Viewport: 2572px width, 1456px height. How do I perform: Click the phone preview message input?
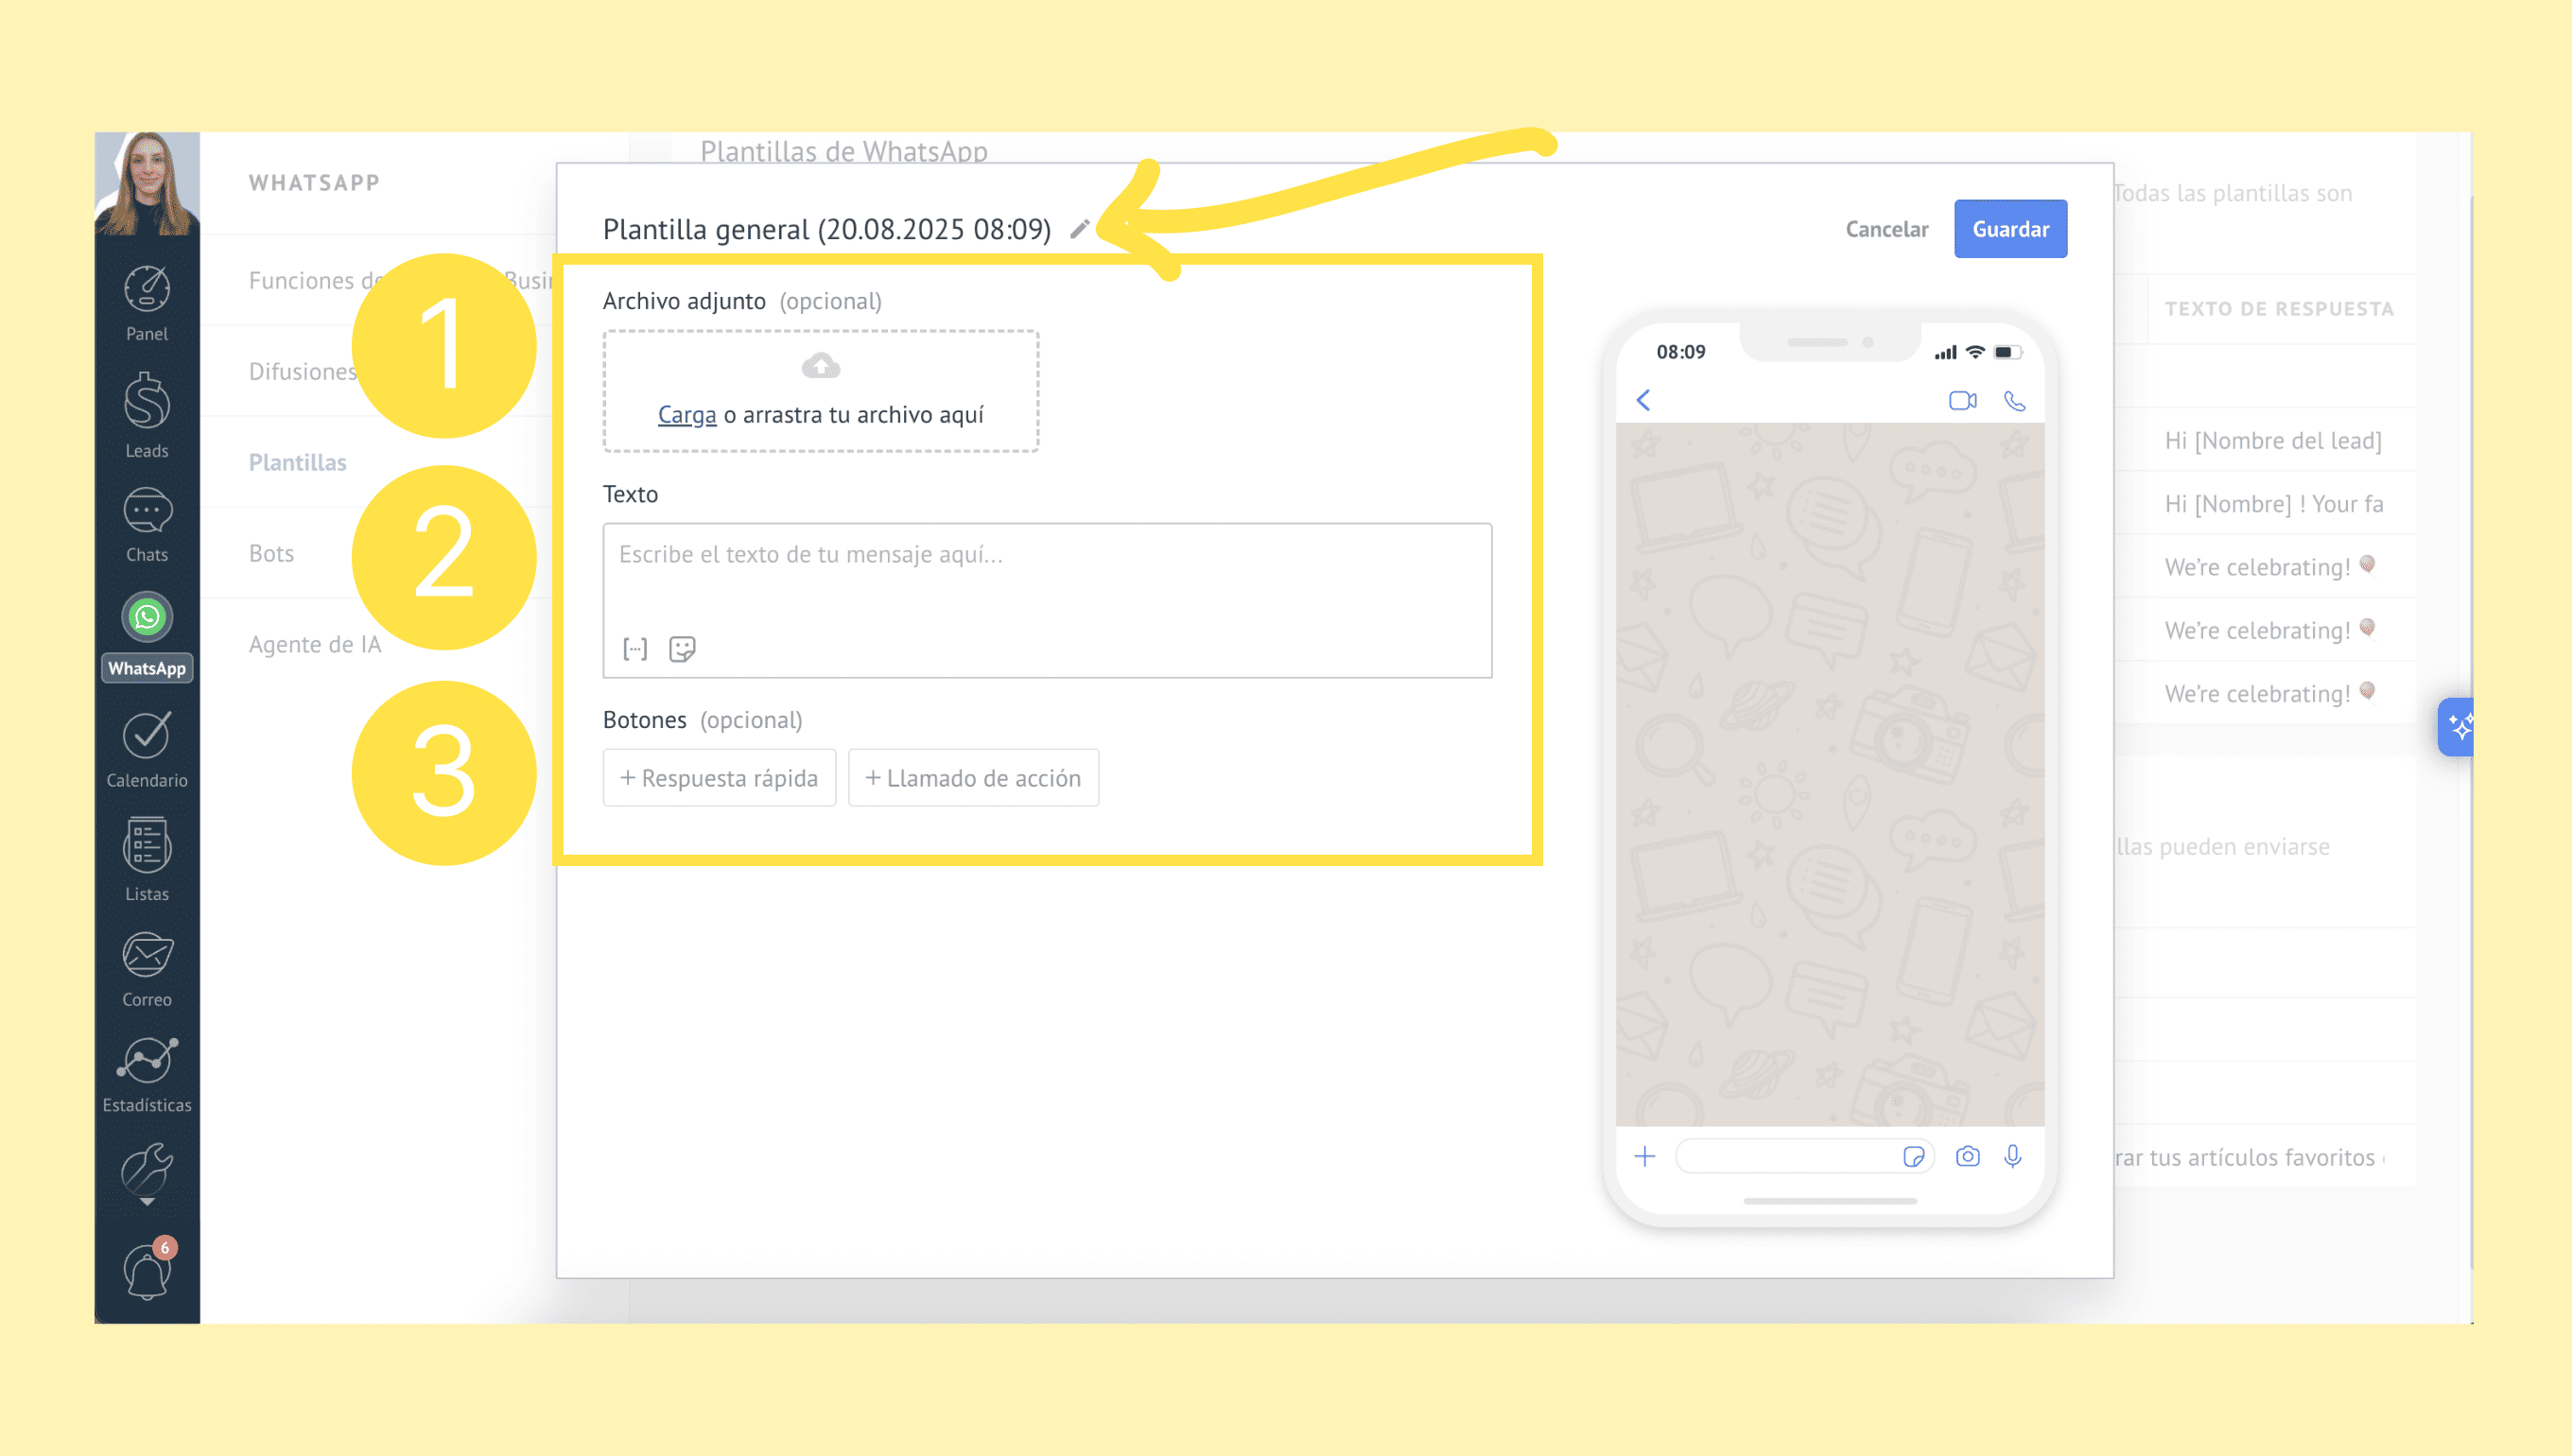(1805, 1157)
